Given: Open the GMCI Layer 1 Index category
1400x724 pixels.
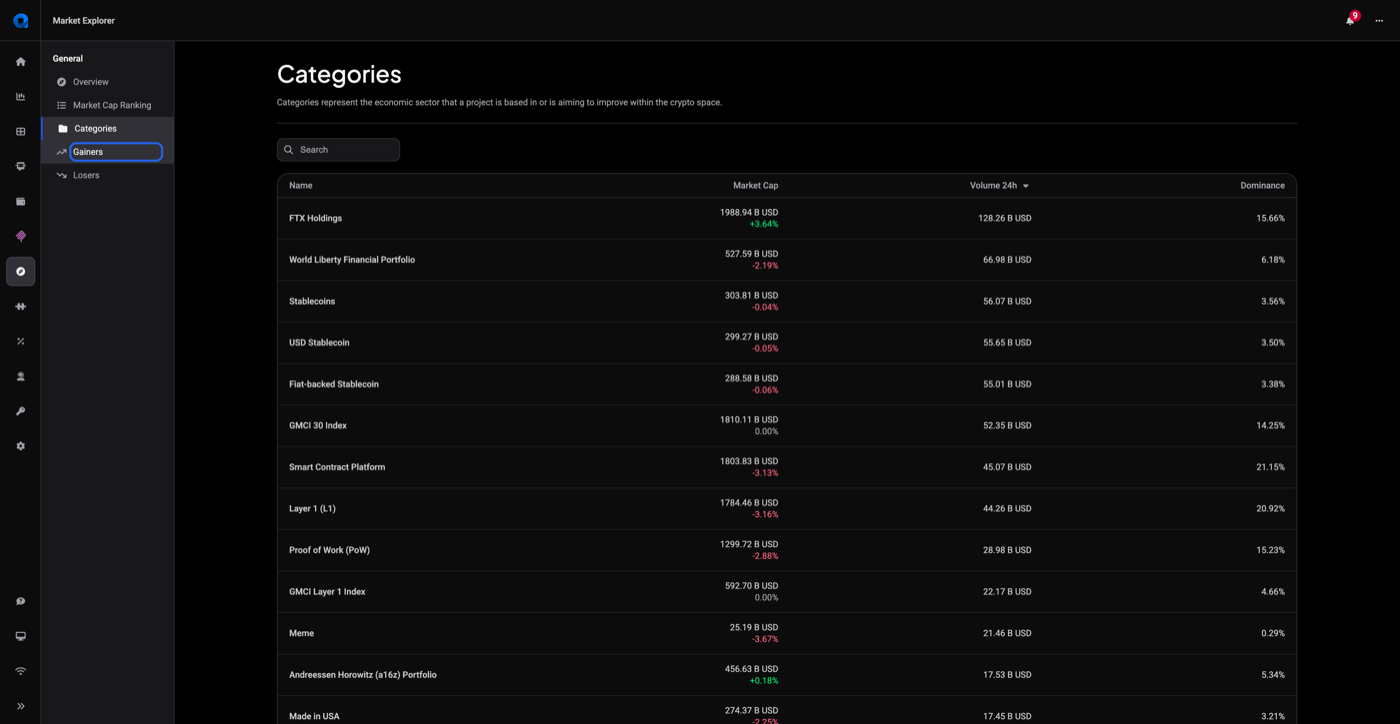Looking at the screenshot, I should click(786, 592).
